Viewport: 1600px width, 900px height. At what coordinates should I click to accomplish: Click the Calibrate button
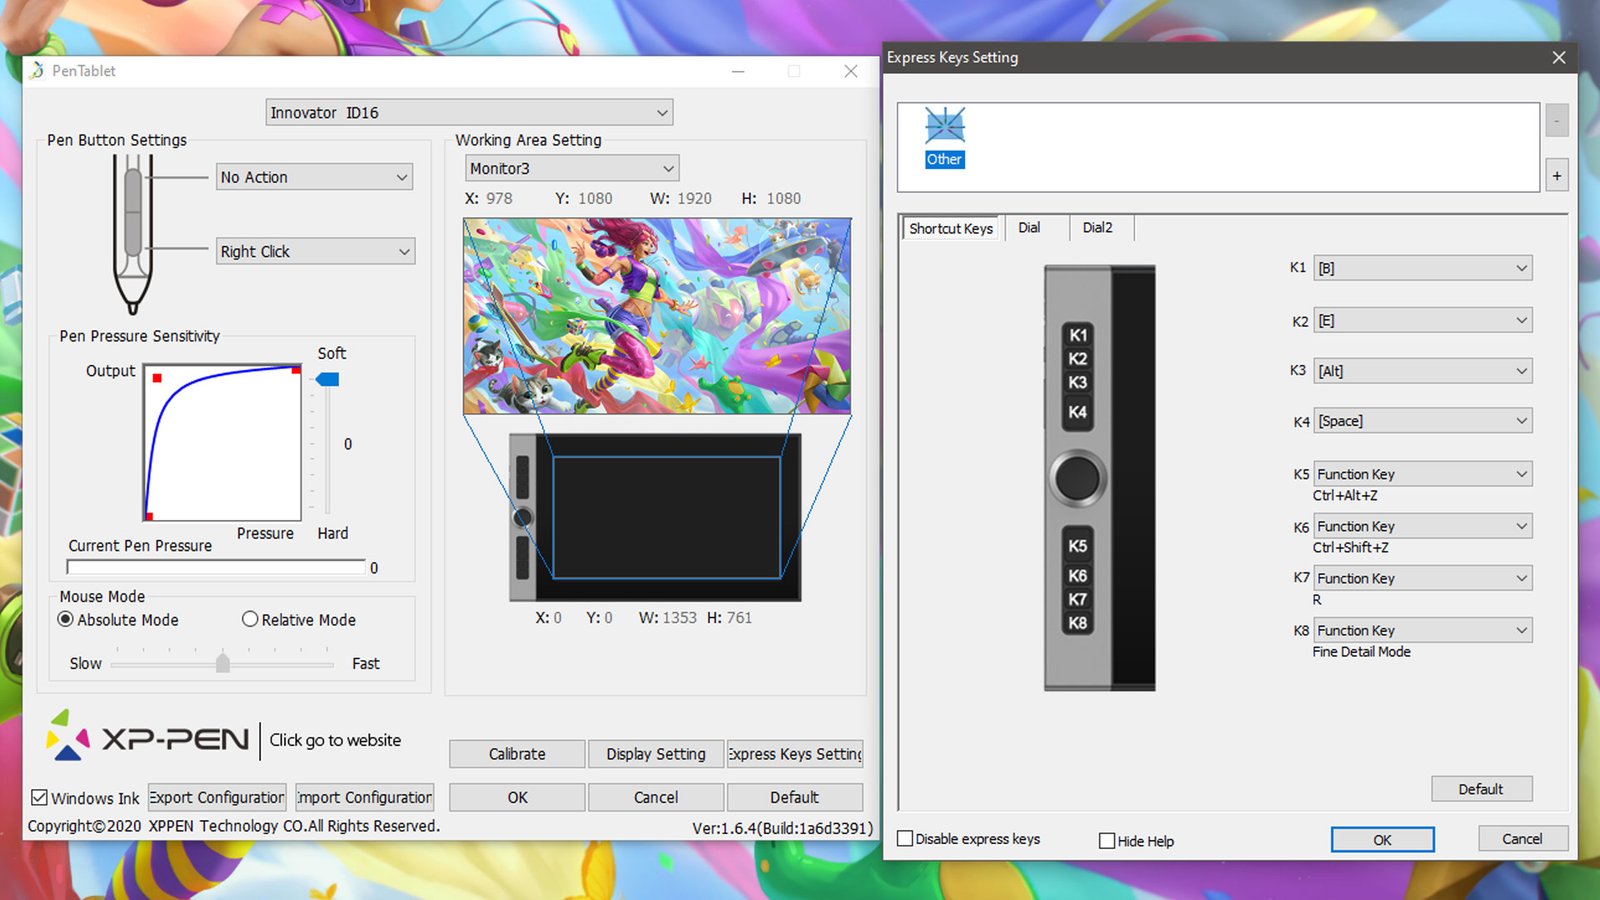517,754
